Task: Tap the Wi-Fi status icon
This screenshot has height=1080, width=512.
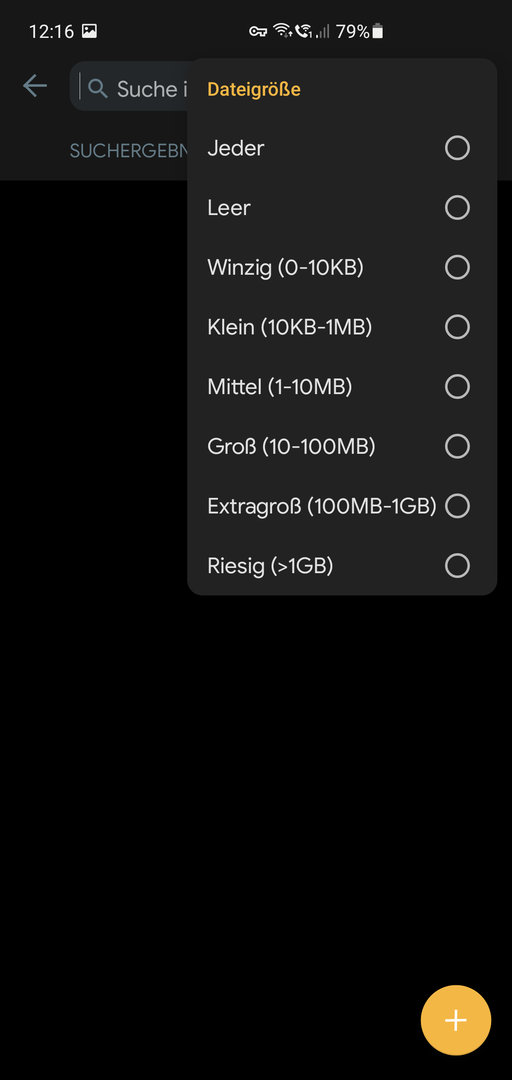Action: click(x=281, y=31)
